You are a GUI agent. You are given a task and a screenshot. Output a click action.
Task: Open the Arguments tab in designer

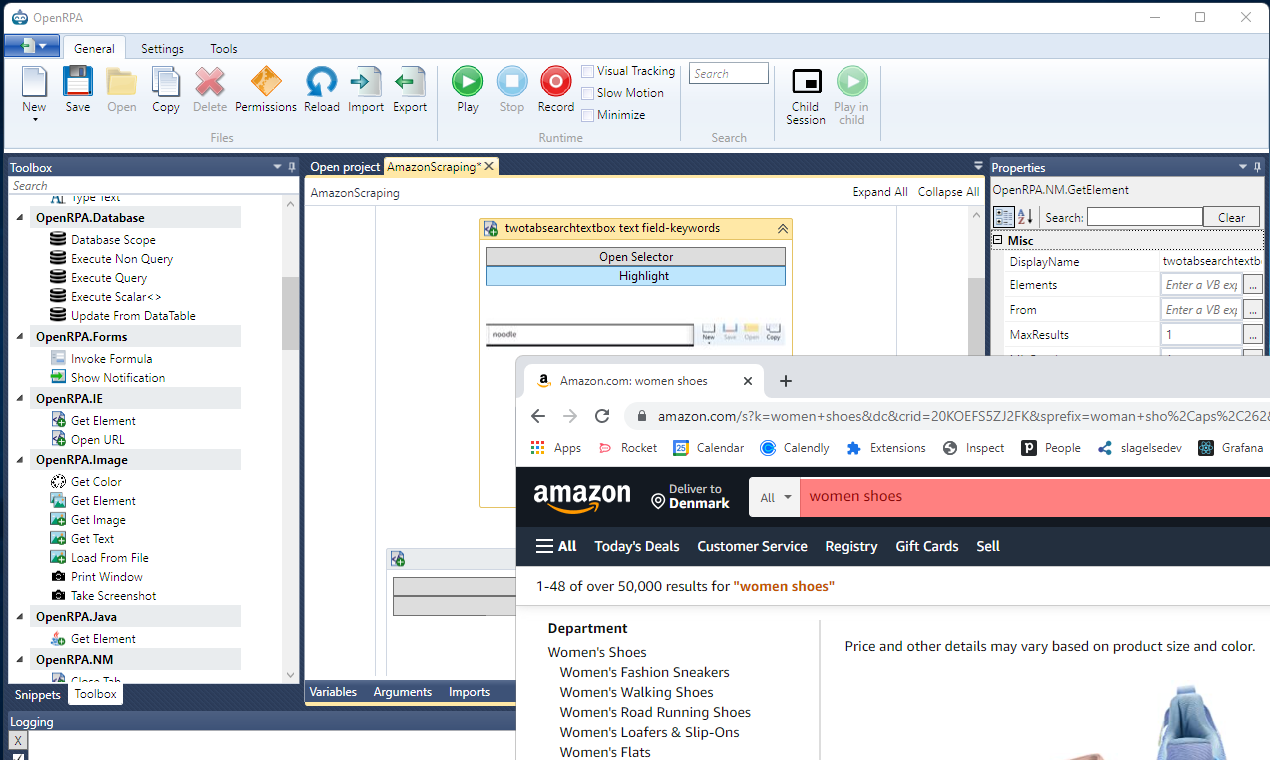(x=403, y=692)
